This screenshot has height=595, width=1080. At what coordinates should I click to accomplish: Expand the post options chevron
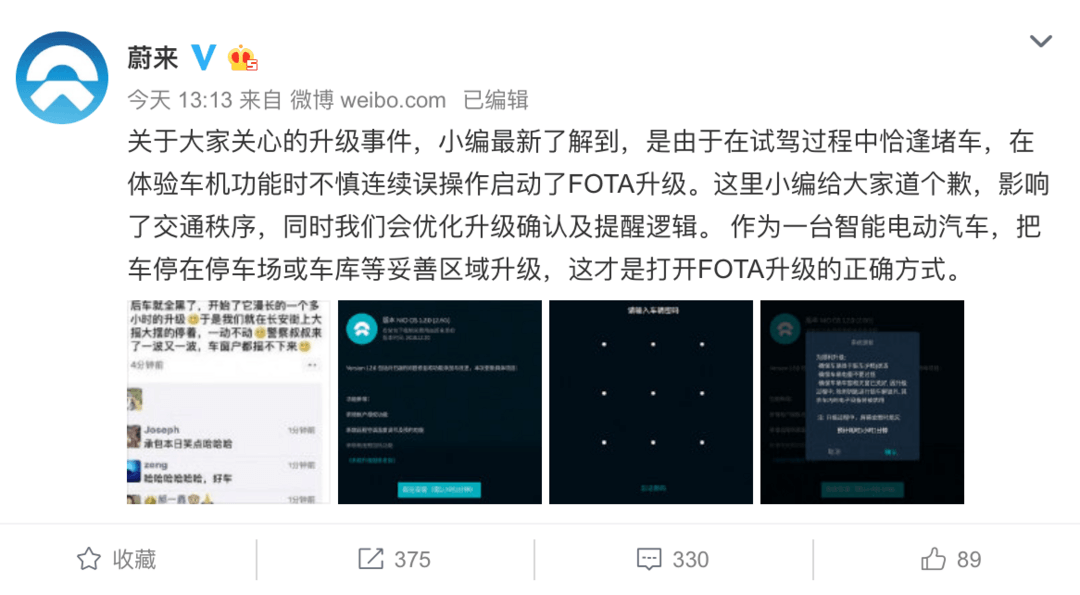[x=1040, y=41]
